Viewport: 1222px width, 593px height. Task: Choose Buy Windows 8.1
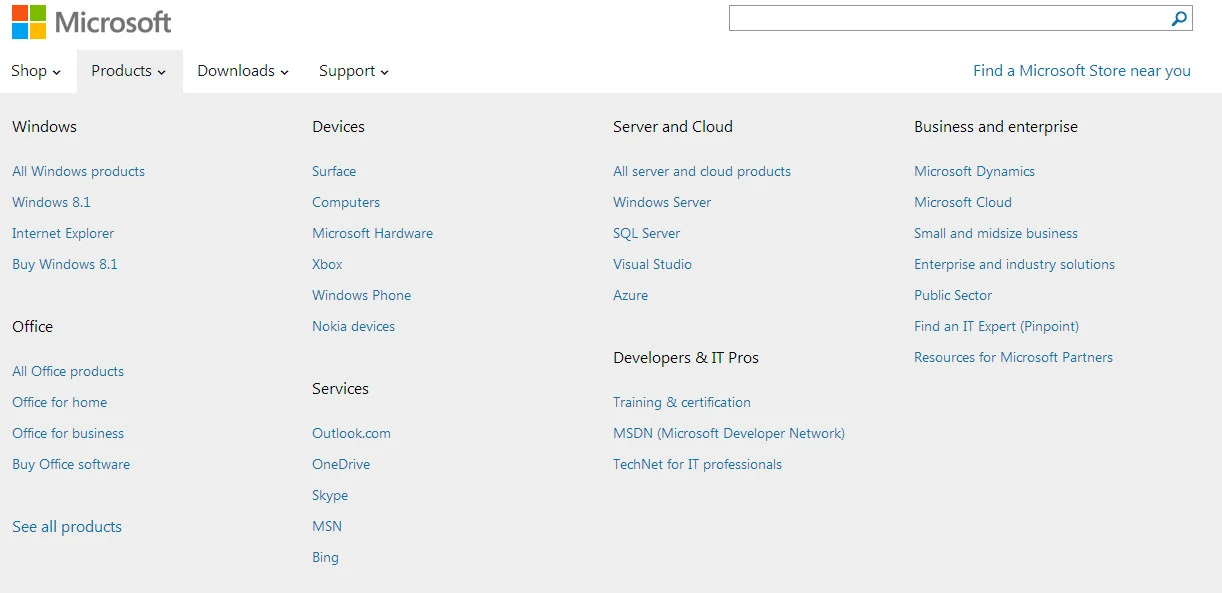coord(65,264)
